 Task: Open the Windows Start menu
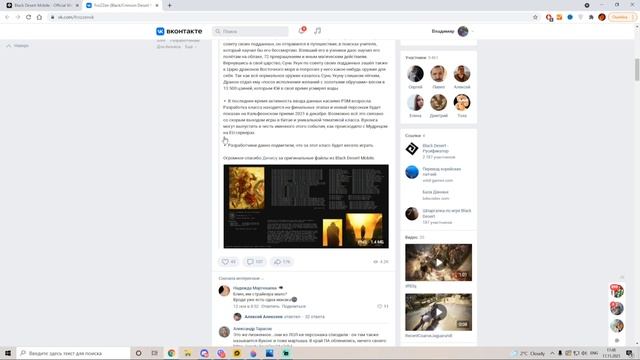click(8, 353)
